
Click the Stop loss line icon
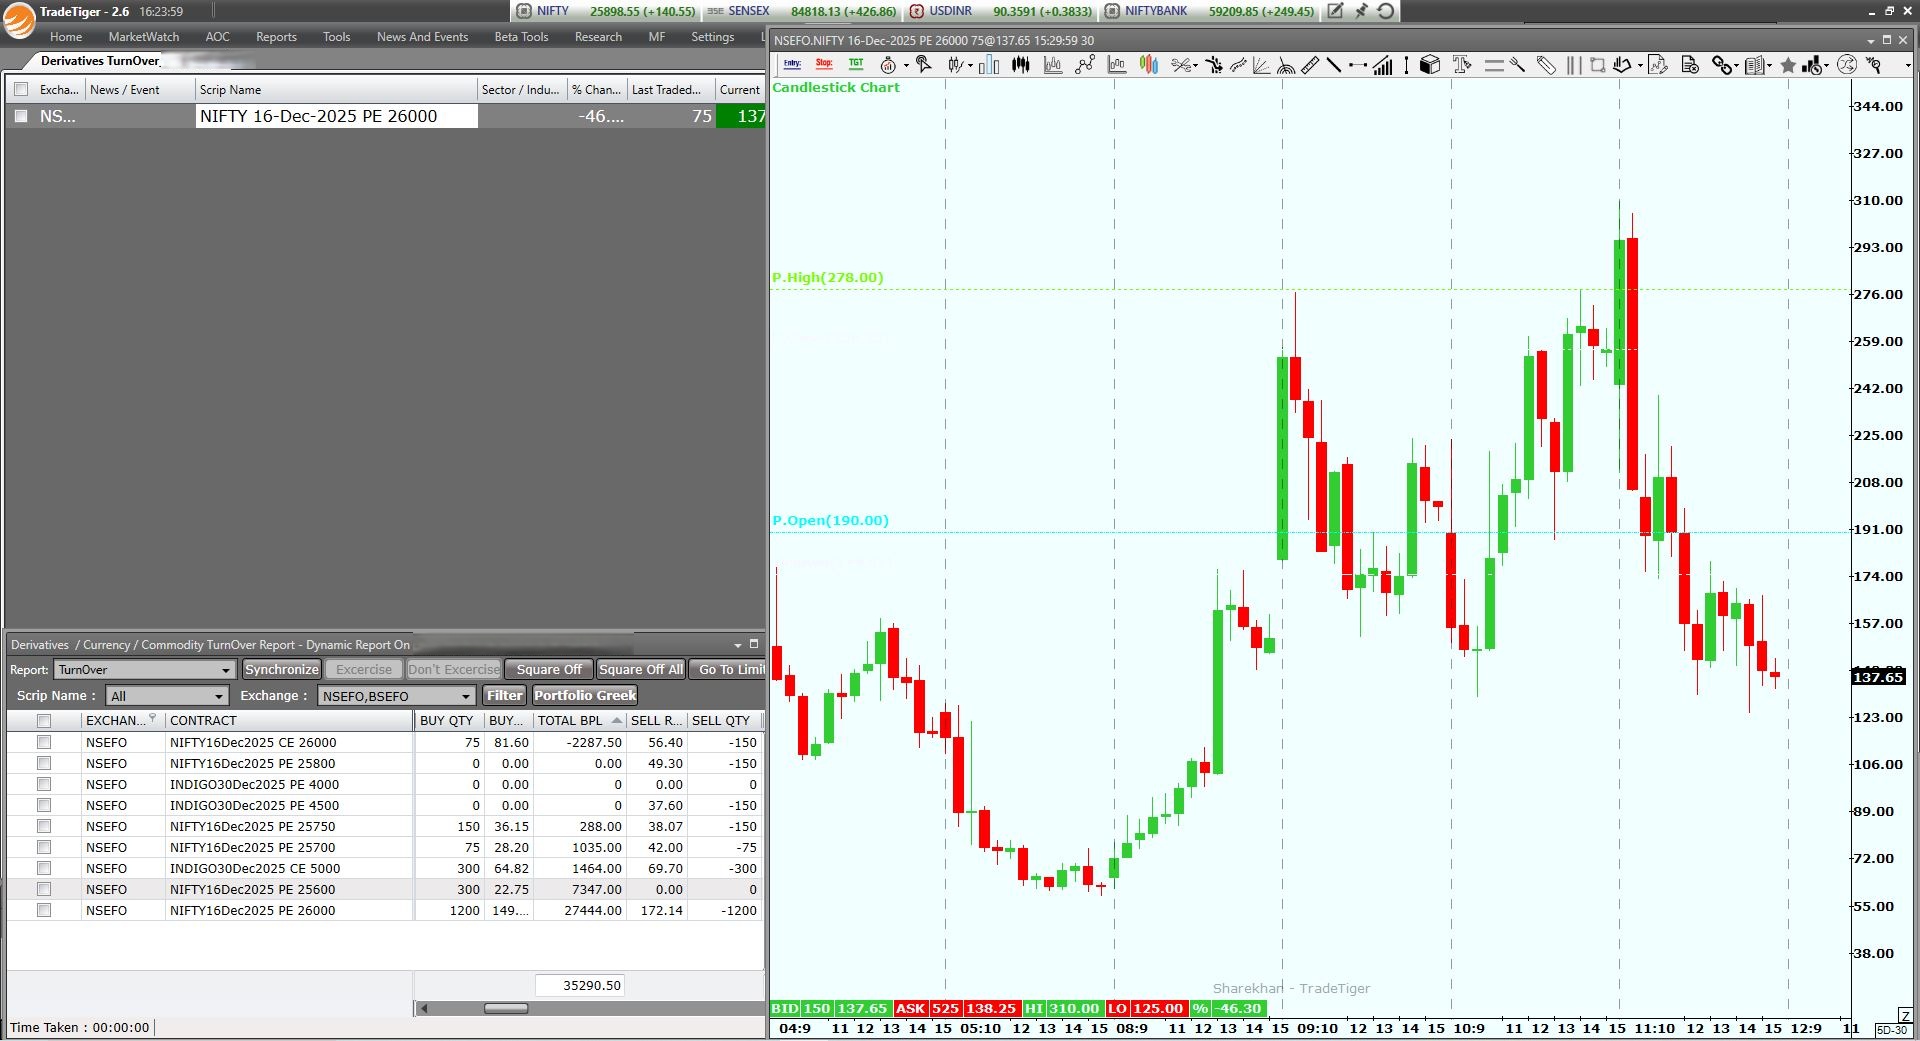[824, 64]
